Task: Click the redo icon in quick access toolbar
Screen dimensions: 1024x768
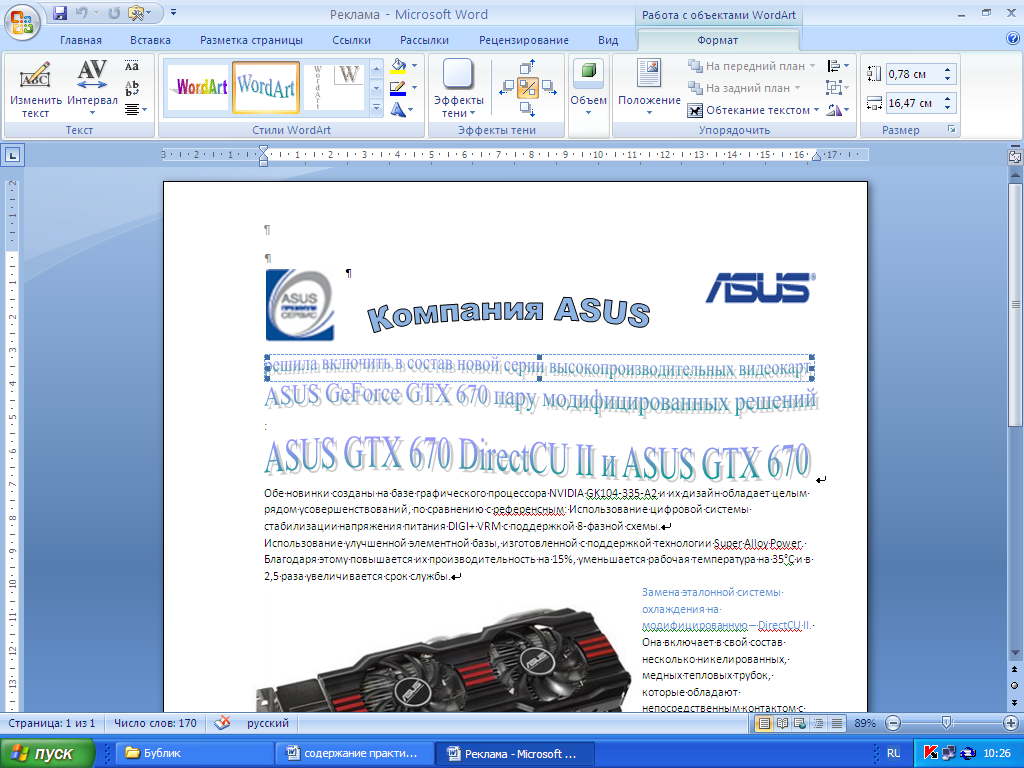Action: [114, 12]
